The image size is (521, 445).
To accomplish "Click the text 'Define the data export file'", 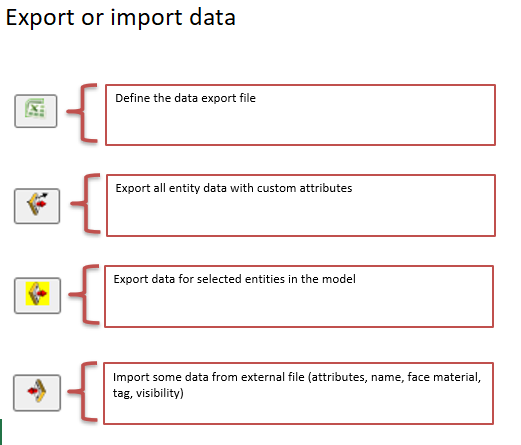I will pos(185,98).
